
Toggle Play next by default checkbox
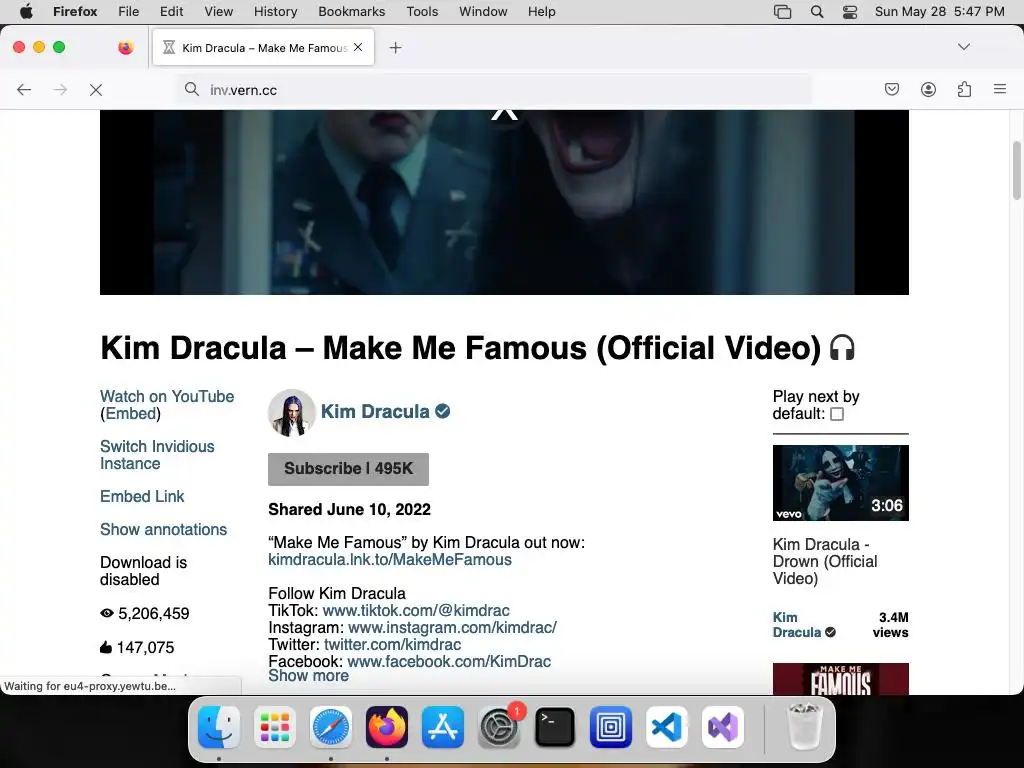point(837,414)
